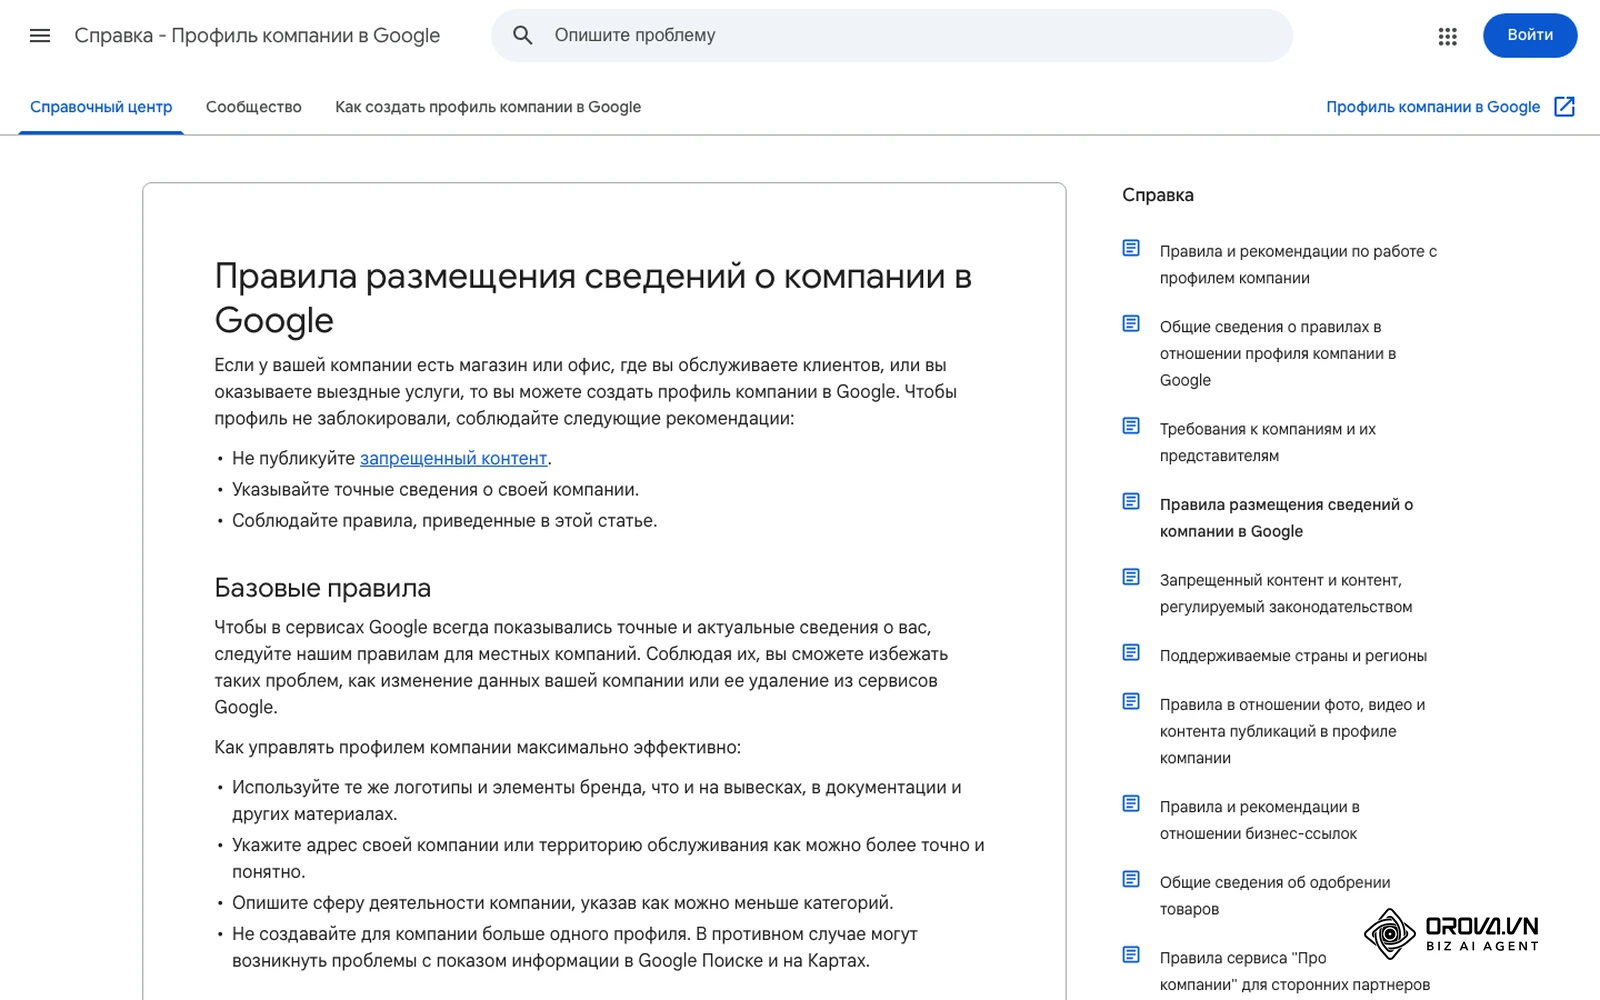Focus the Опишите проблему search field
Viewport: 1600px width, 1000px height.
coord(892,35)
